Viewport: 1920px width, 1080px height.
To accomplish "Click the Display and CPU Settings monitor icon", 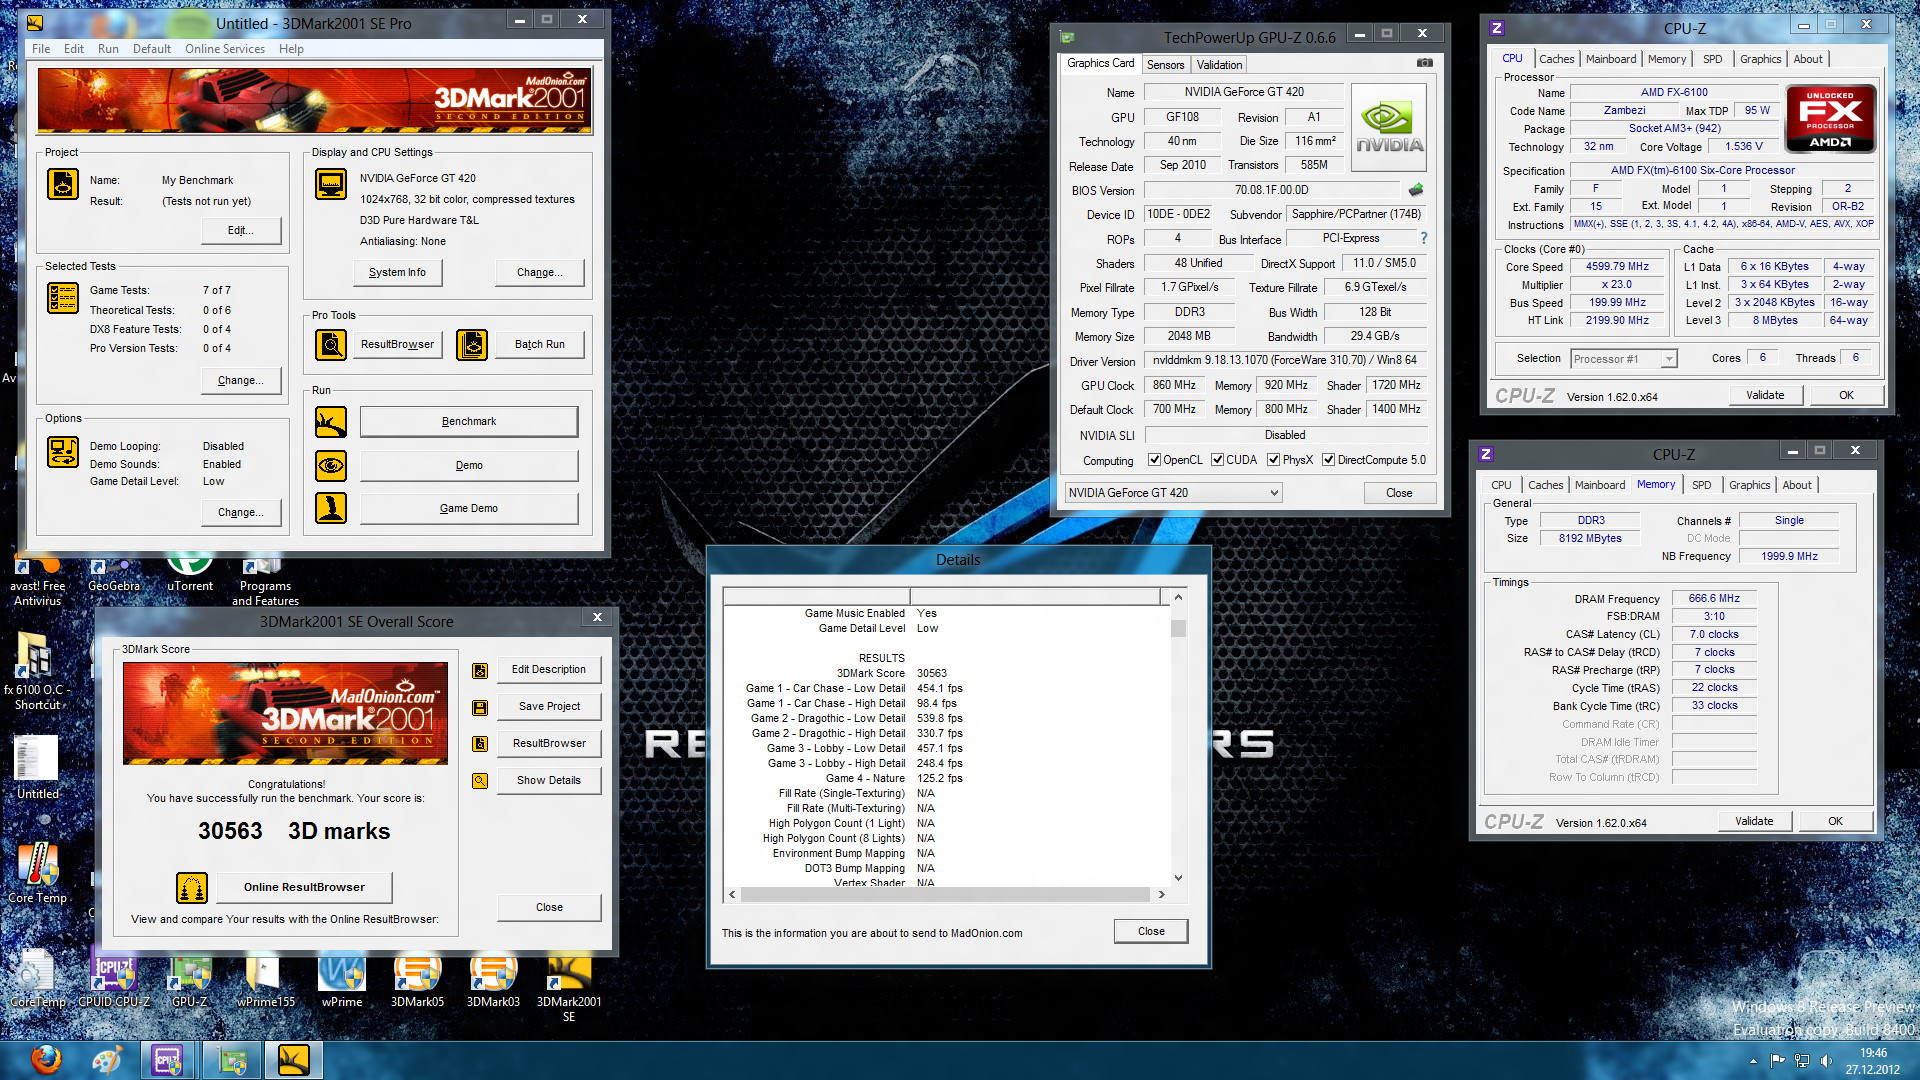I will click(x=331, y=184).
